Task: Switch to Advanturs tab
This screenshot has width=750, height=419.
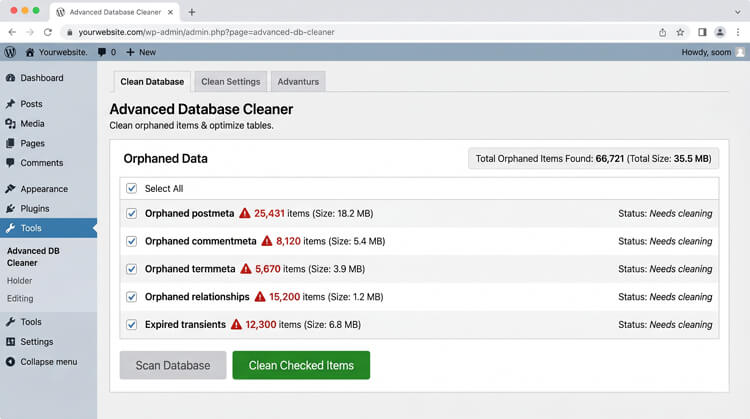Action: pyautogui.click(x=298, y=82)
